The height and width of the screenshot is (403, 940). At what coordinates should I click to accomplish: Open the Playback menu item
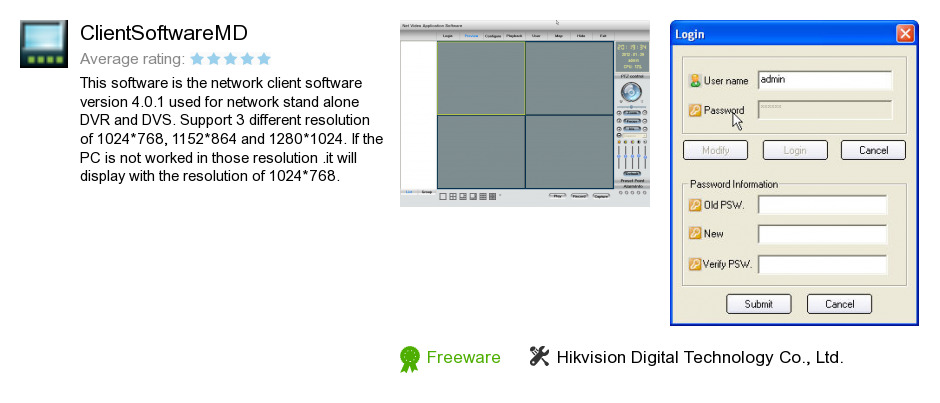(x=514, y=36)
